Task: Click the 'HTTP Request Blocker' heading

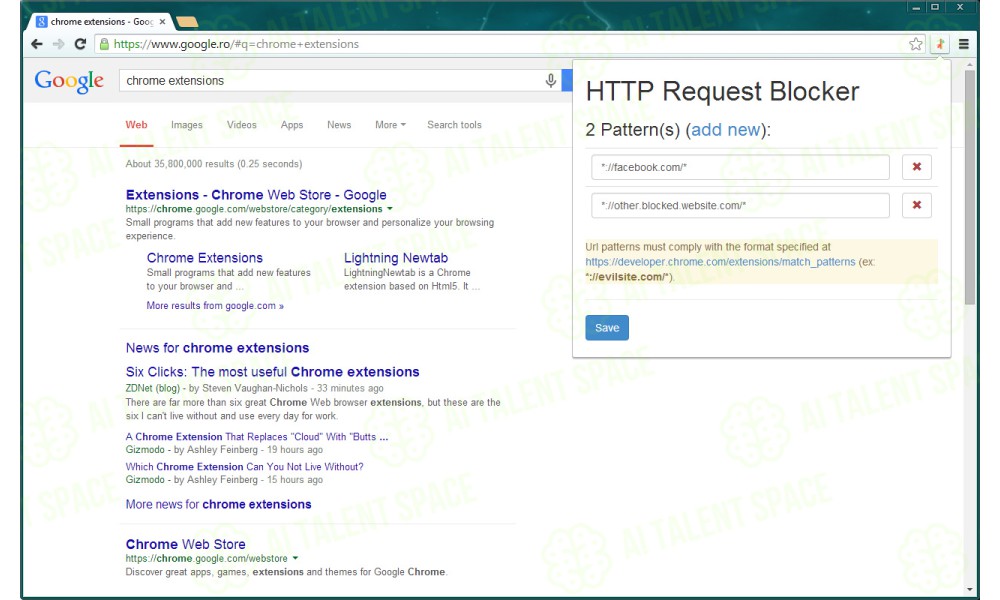Action: point(723,91)
